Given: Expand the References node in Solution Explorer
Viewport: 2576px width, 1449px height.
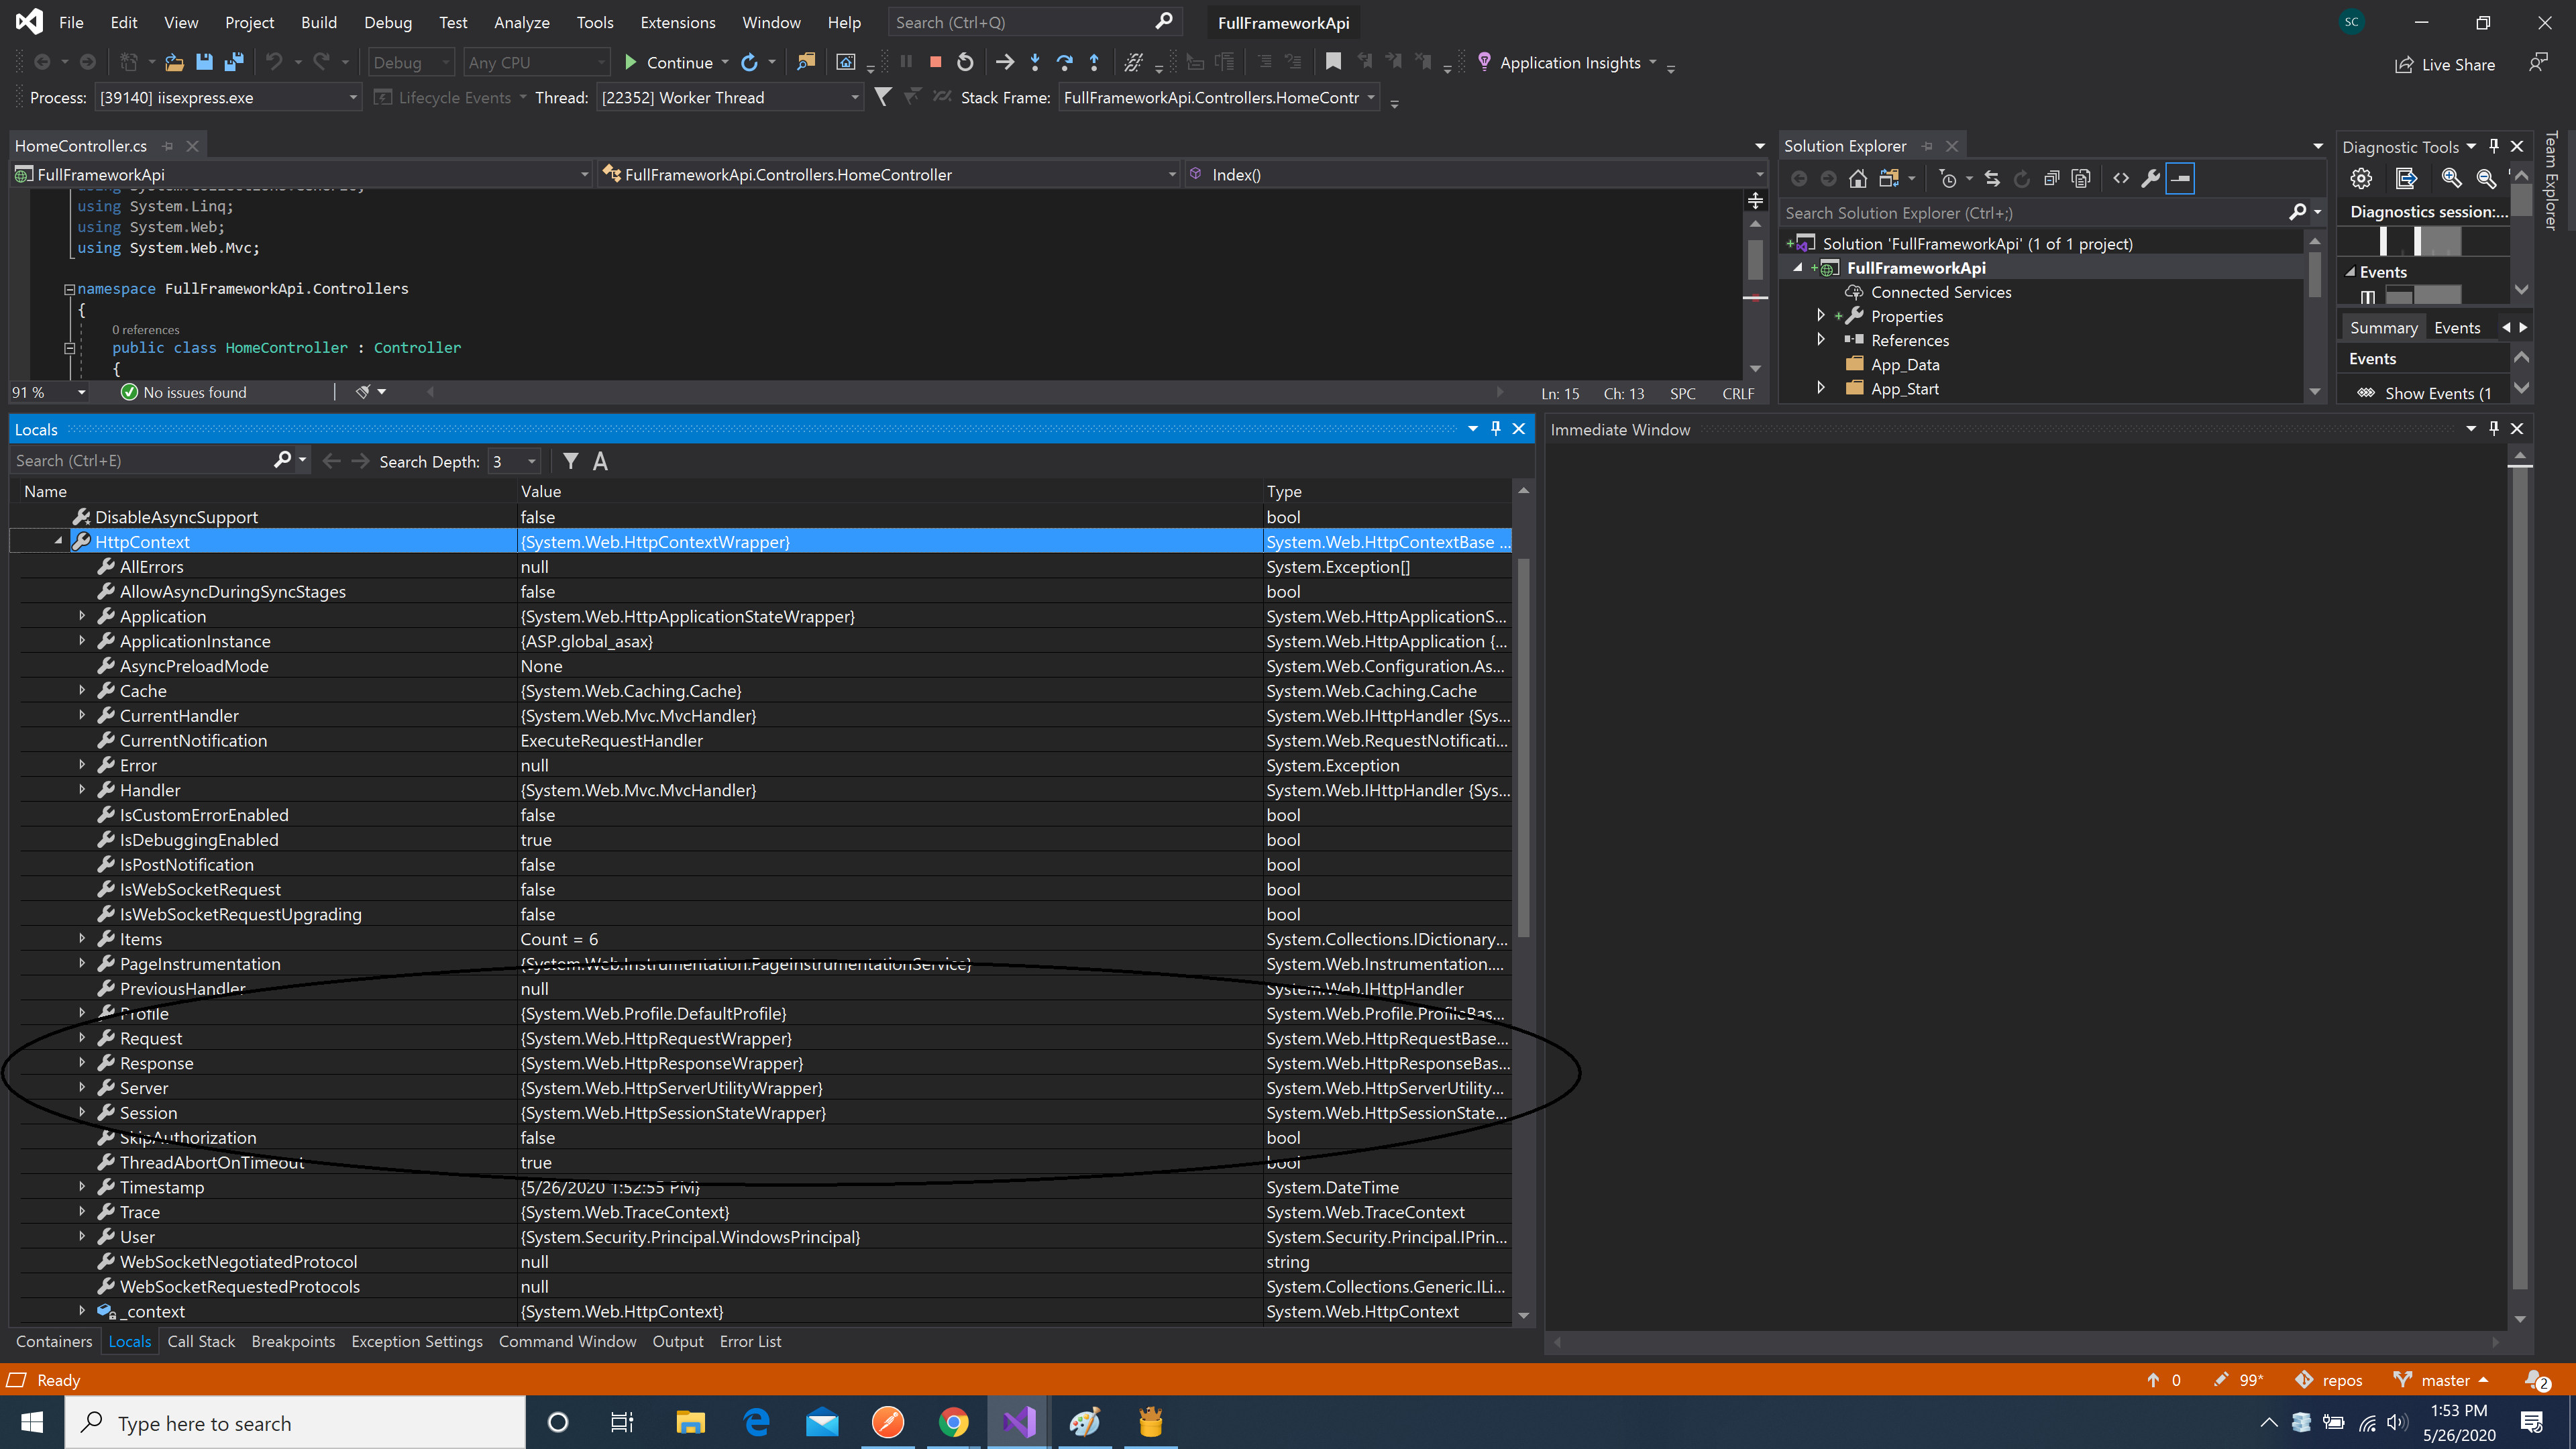Looking at the screenshot, I should pos(1821,340).
